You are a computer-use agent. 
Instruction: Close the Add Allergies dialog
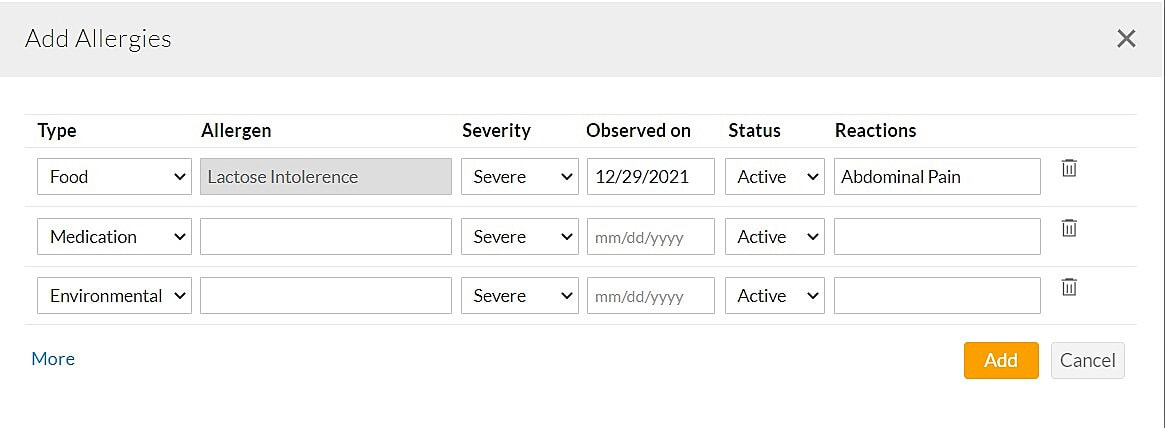pyautogui.click(x=1126, y=39)
